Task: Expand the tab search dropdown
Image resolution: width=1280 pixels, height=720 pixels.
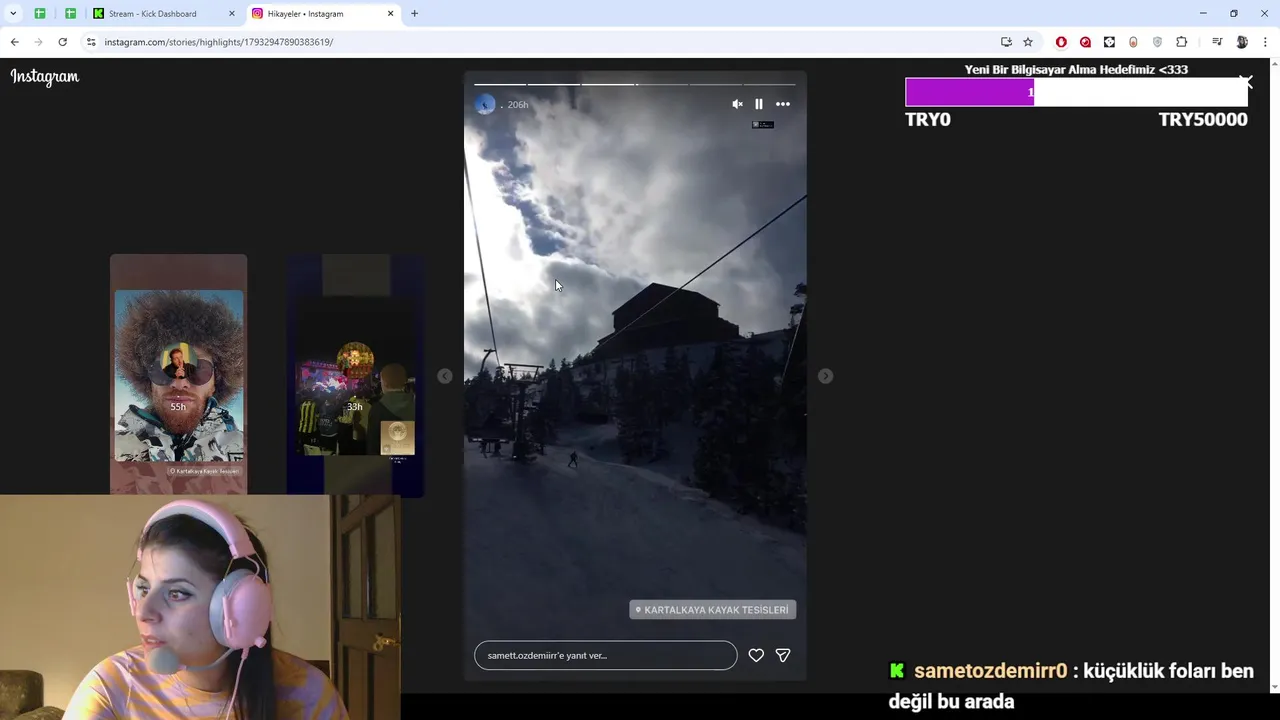Action: point(13,14)
